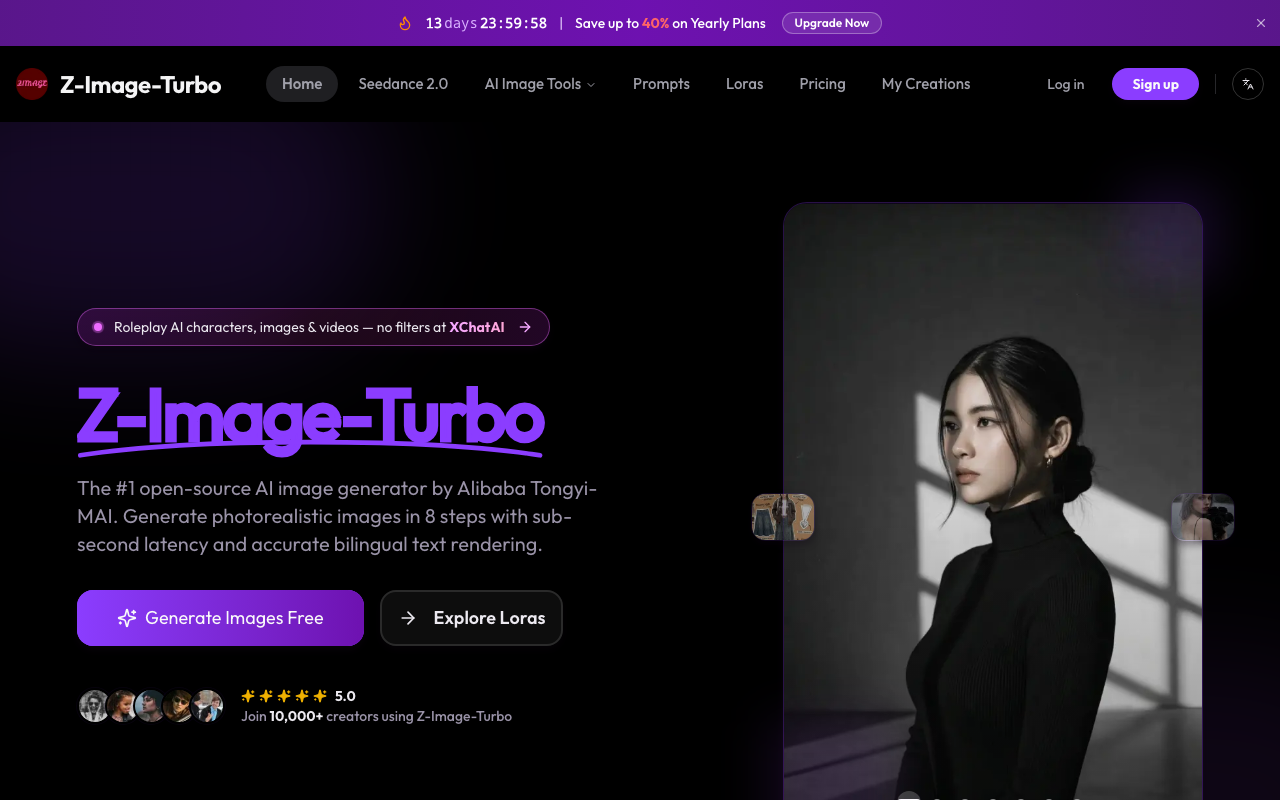1280x800 pixels.
Task: Go to the Home tab
Action: (302, 84)
